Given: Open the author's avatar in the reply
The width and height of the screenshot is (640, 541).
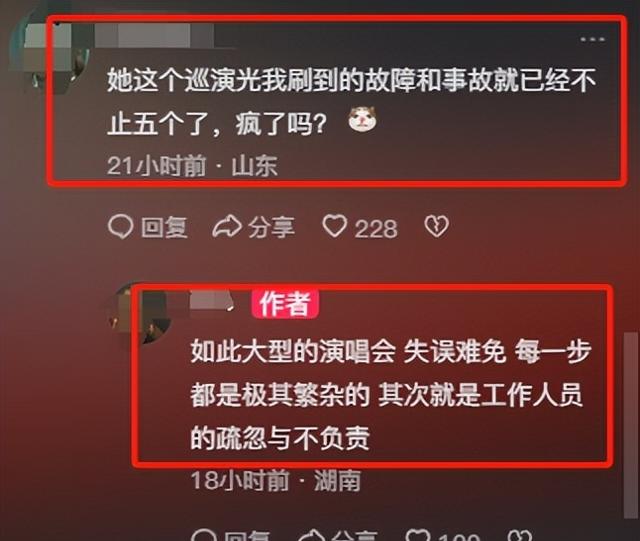Looking at the screenshot, I should 141,314.
